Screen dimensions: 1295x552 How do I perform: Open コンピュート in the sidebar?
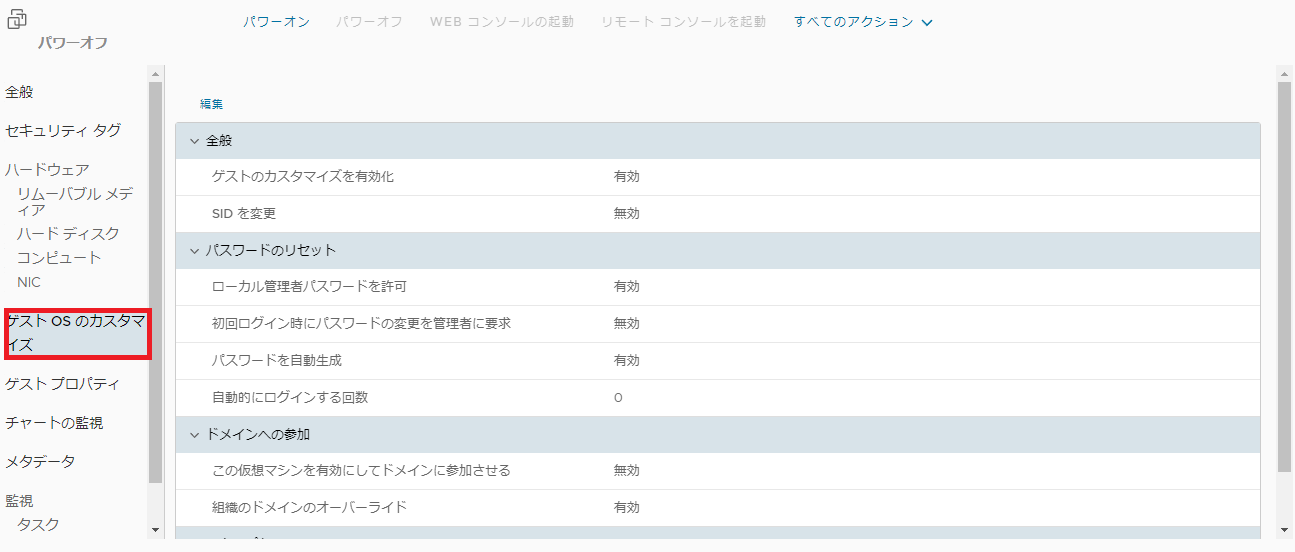(59, 257)
